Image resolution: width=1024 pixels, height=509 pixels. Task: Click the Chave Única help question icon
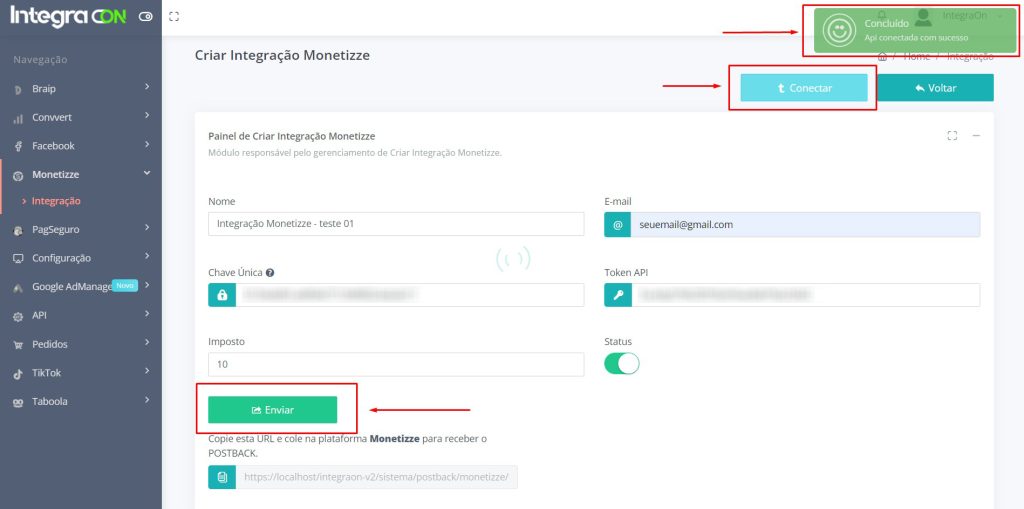[271, 272]
